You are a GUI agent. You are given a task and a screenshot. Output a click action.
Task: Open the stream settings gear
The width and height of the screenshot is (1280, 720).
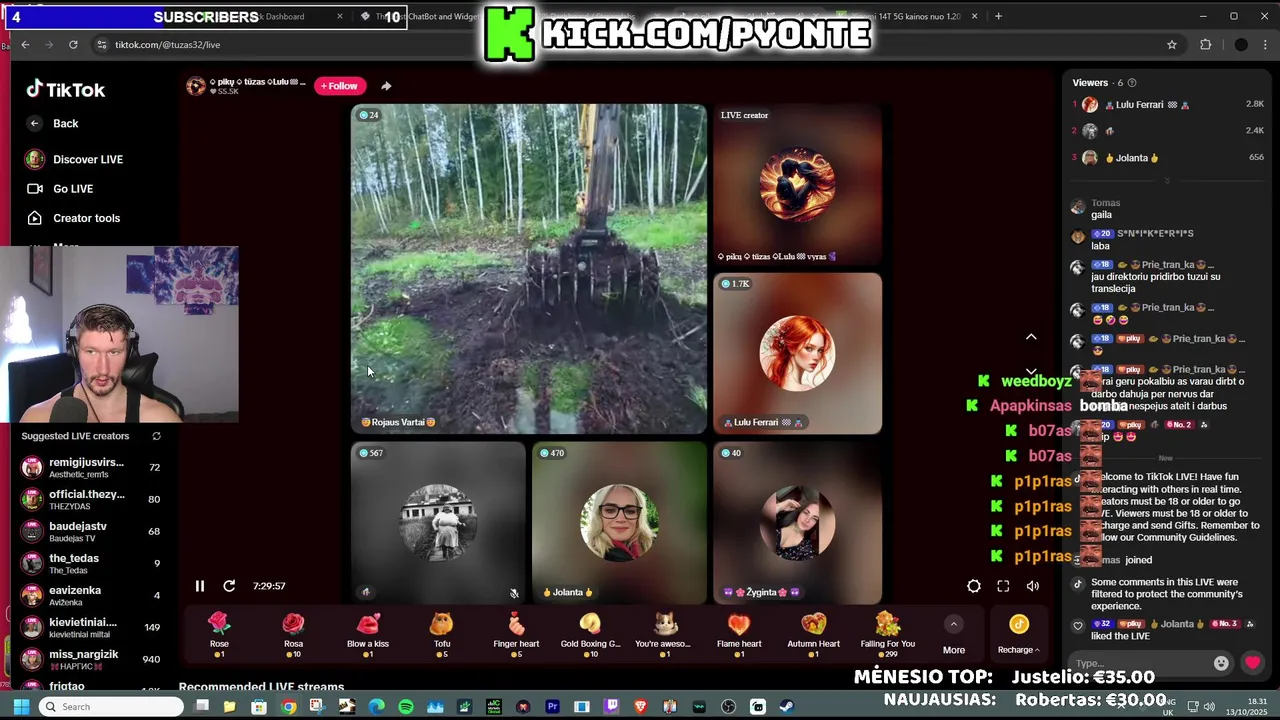tap(973, 587)
